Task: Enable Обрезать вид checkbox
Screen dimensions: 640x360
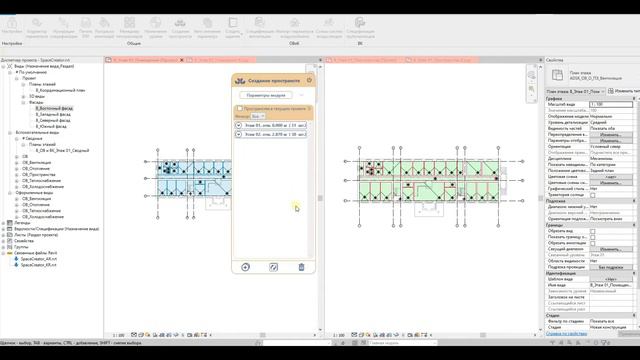Action: coord(593,231)
